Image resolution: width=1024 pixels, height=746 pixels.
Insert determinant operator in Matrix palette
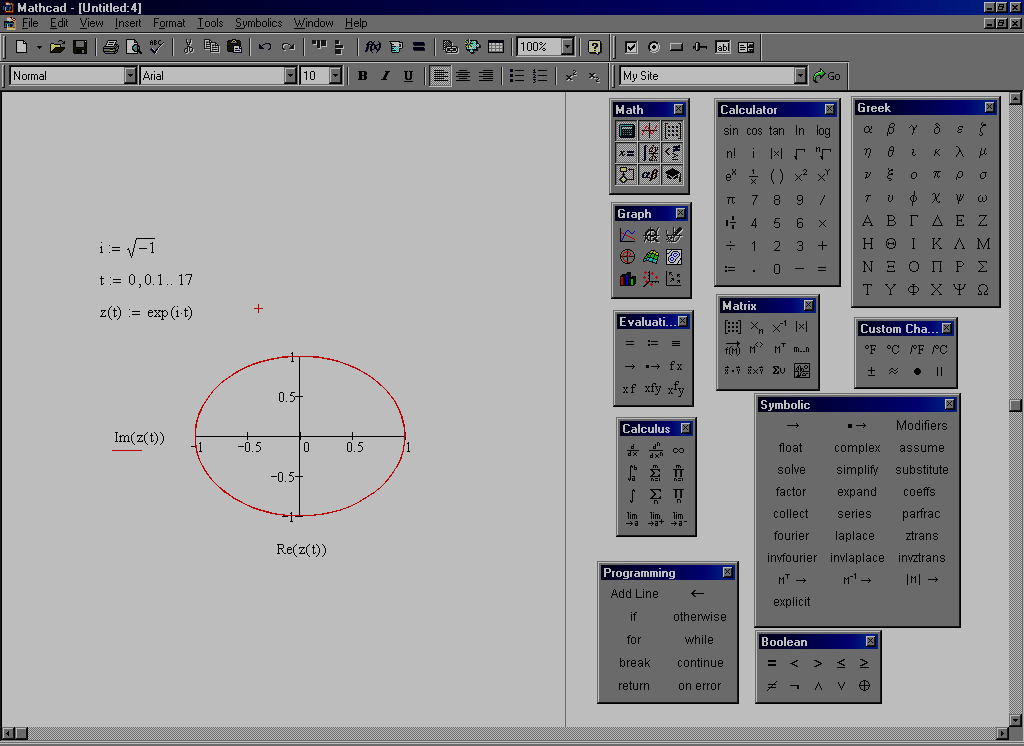pos(802,327)
